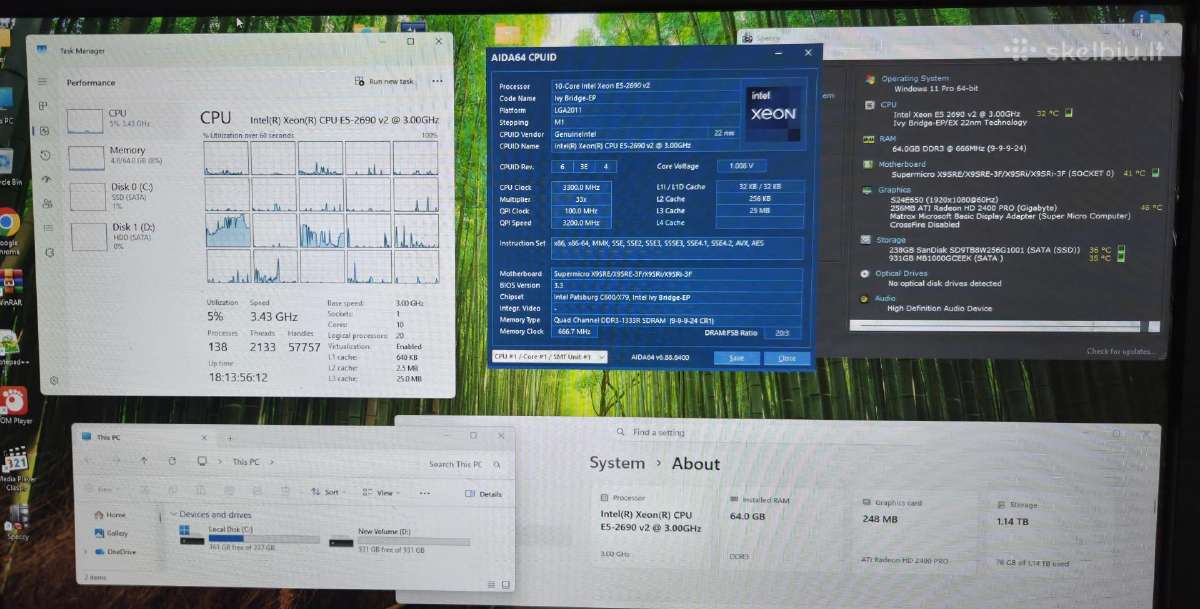Select Performance page icon in Task Manager sidebar

[x=43, y=131]
